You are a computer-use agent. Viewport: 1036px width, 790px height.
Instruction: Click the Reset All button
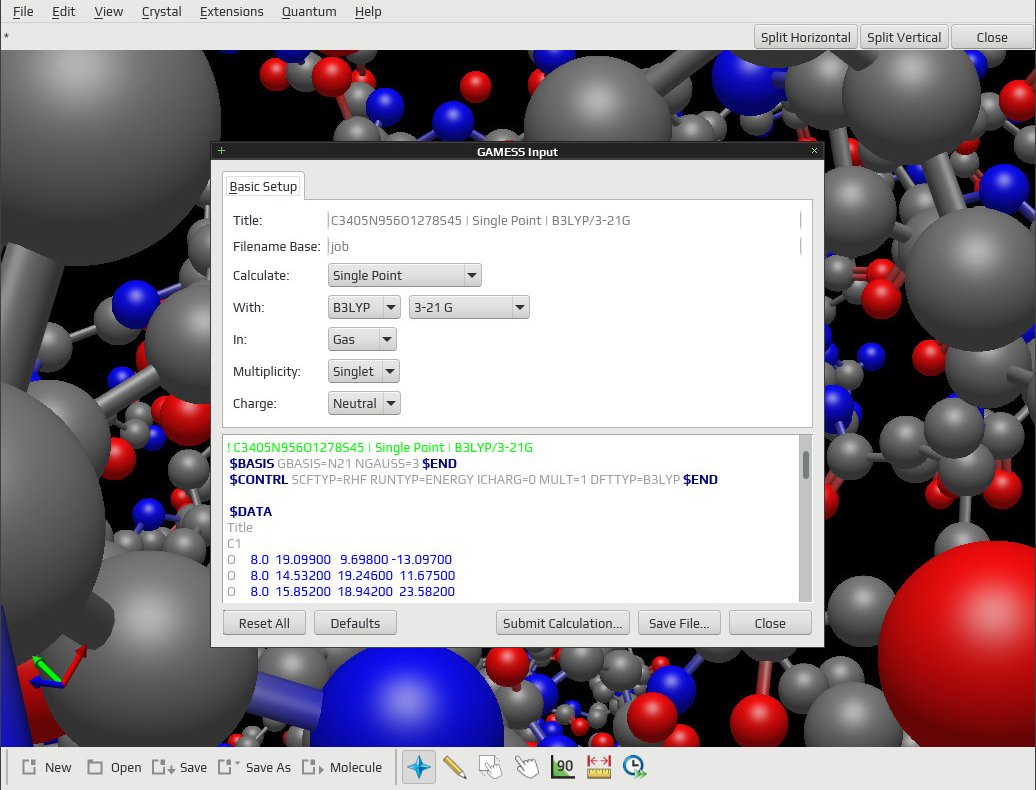[264, 623]
